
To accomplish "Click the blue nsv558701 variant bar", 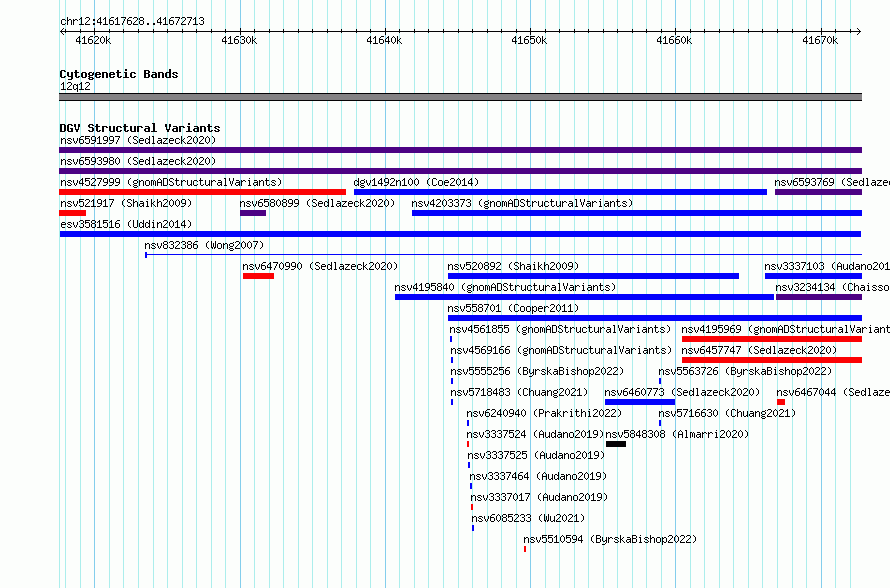I will coord(655,318).
